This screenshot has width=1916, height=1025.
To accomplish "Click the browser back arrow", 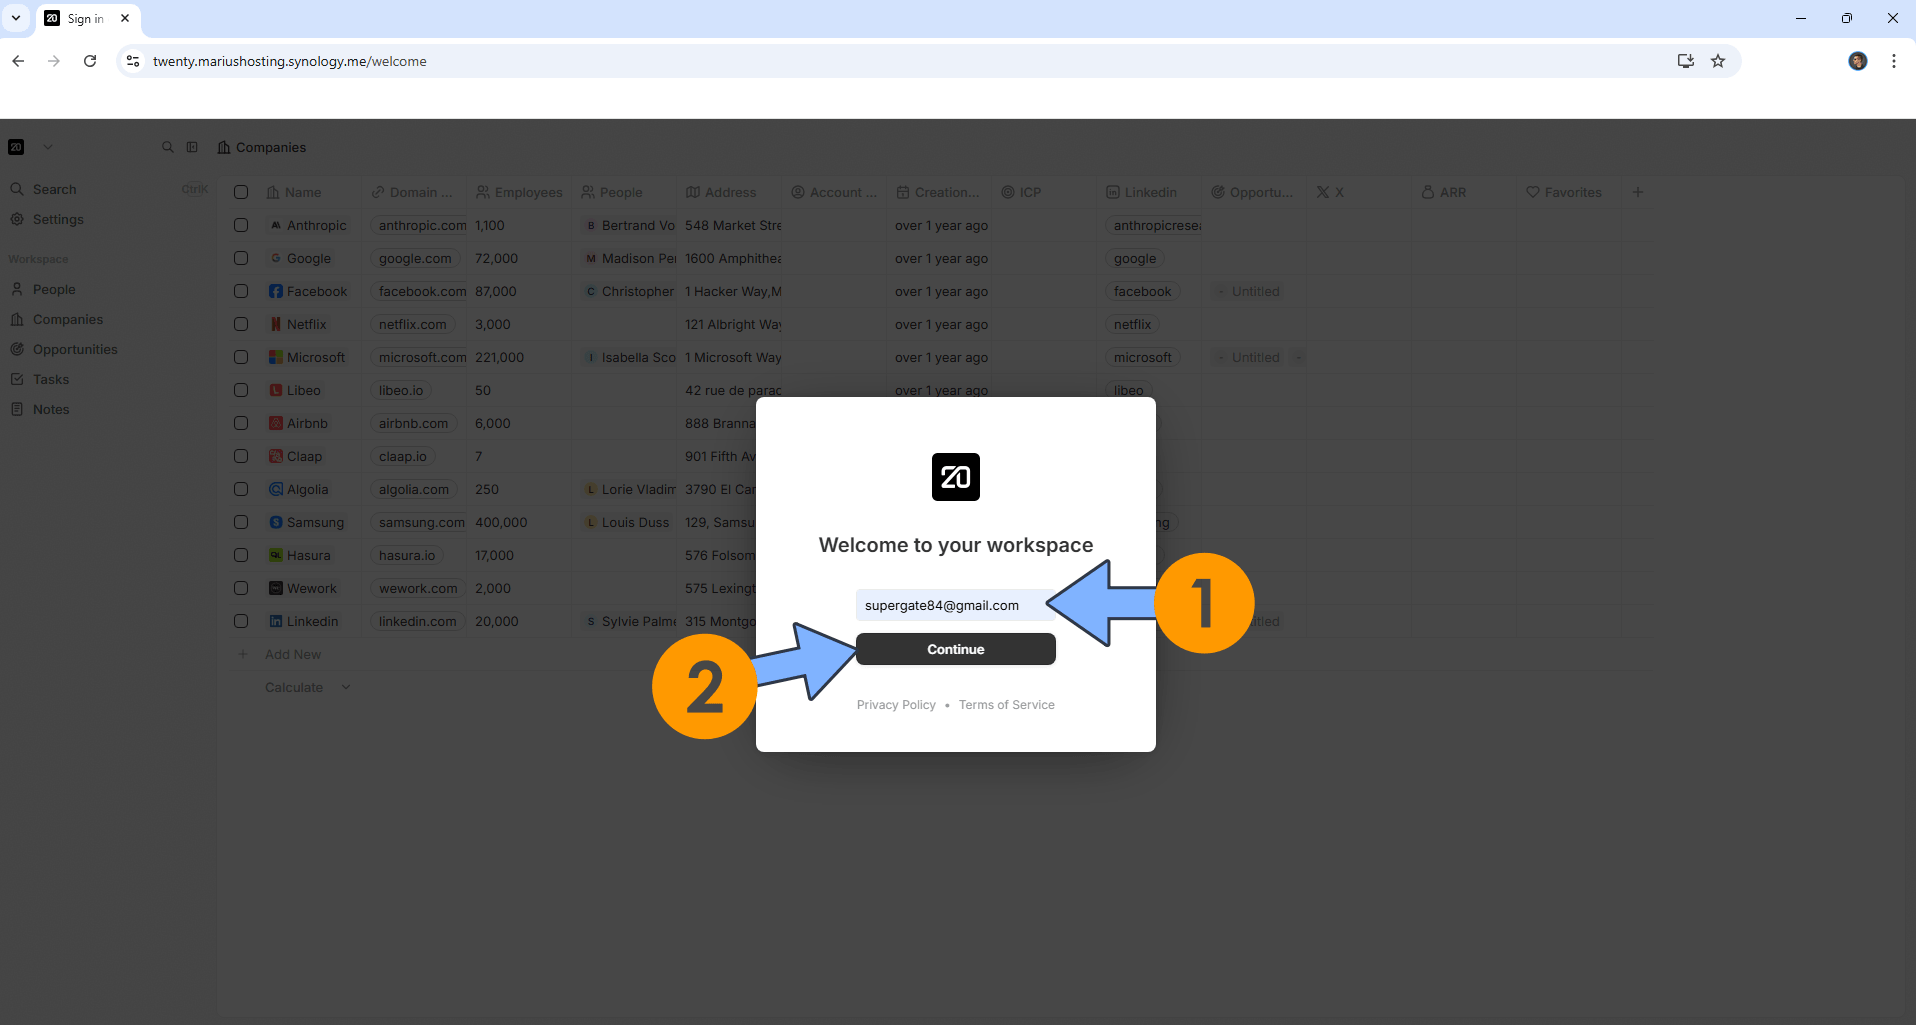I will (x=18, y=61).
